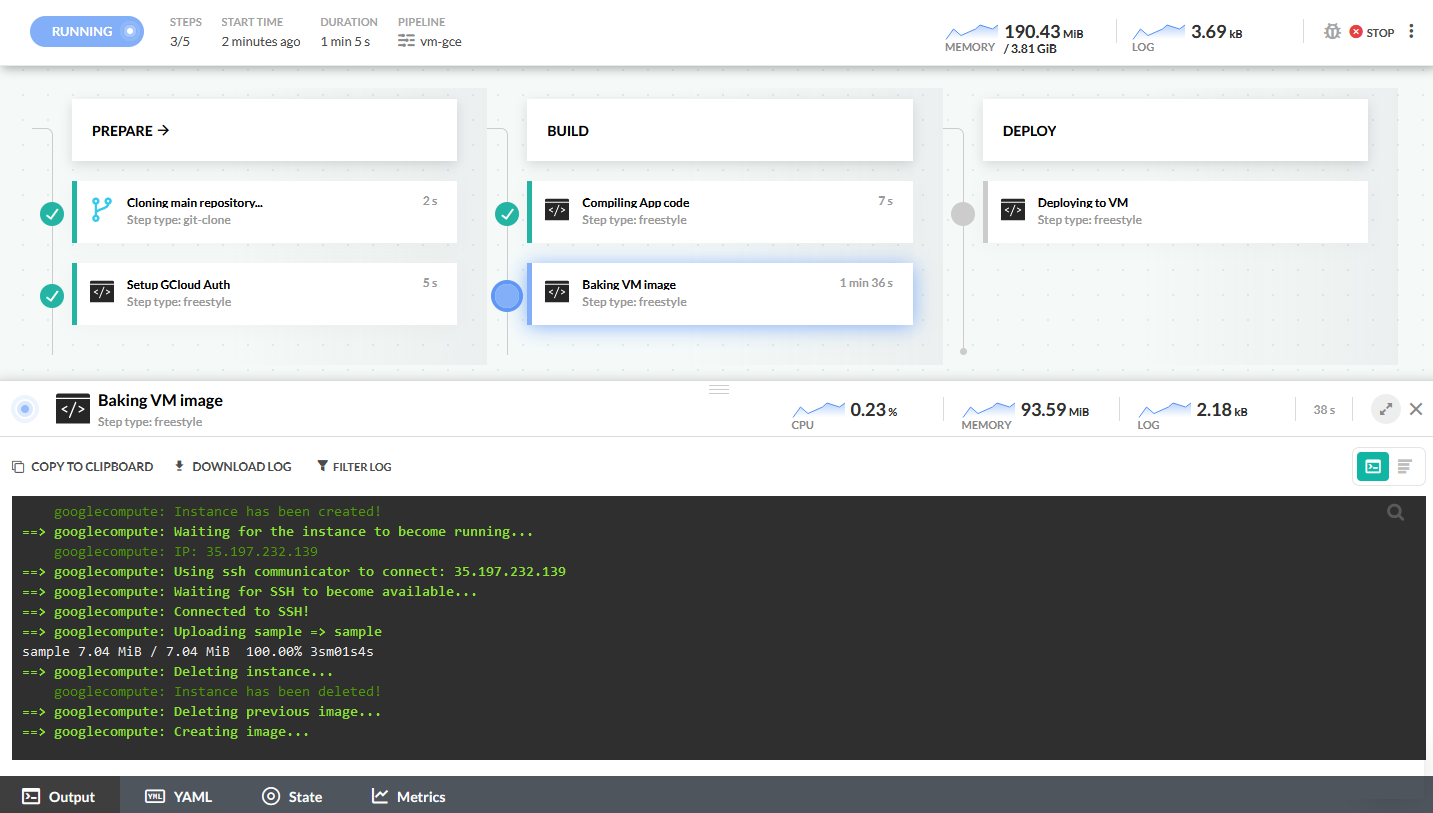
Task: Download the step log
Action: pos(233,466)
